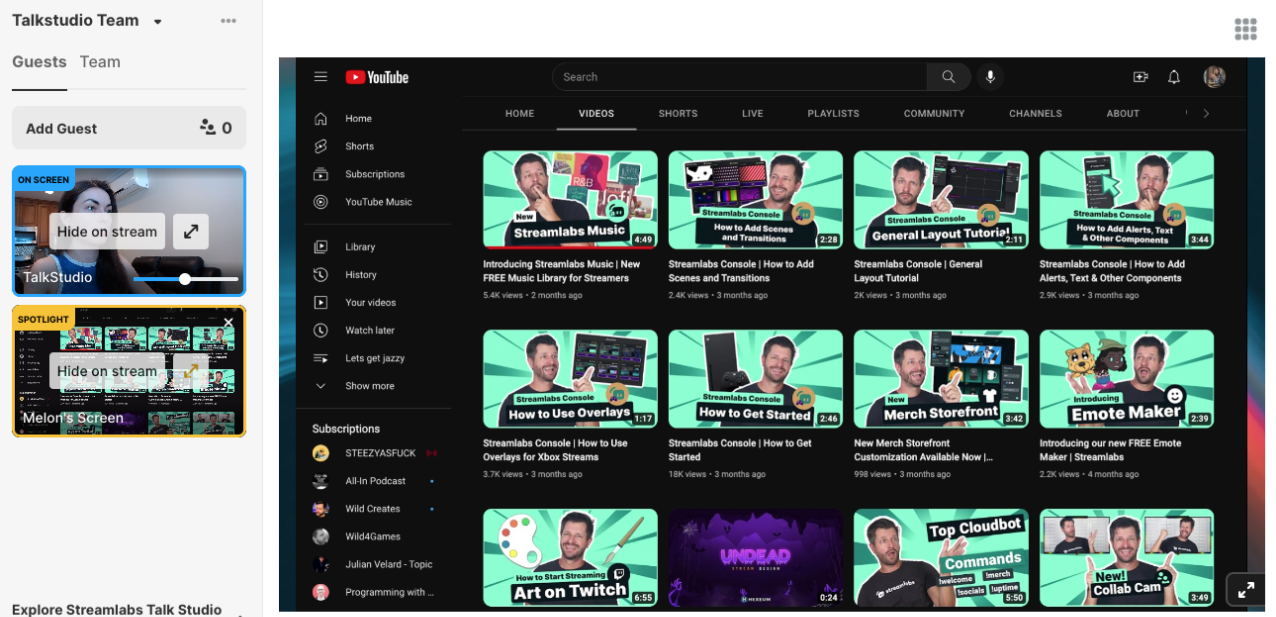Switch to the Team tab
This screenshot has width=1276, height=617.
pyautogui.click(x=100, y=62)
